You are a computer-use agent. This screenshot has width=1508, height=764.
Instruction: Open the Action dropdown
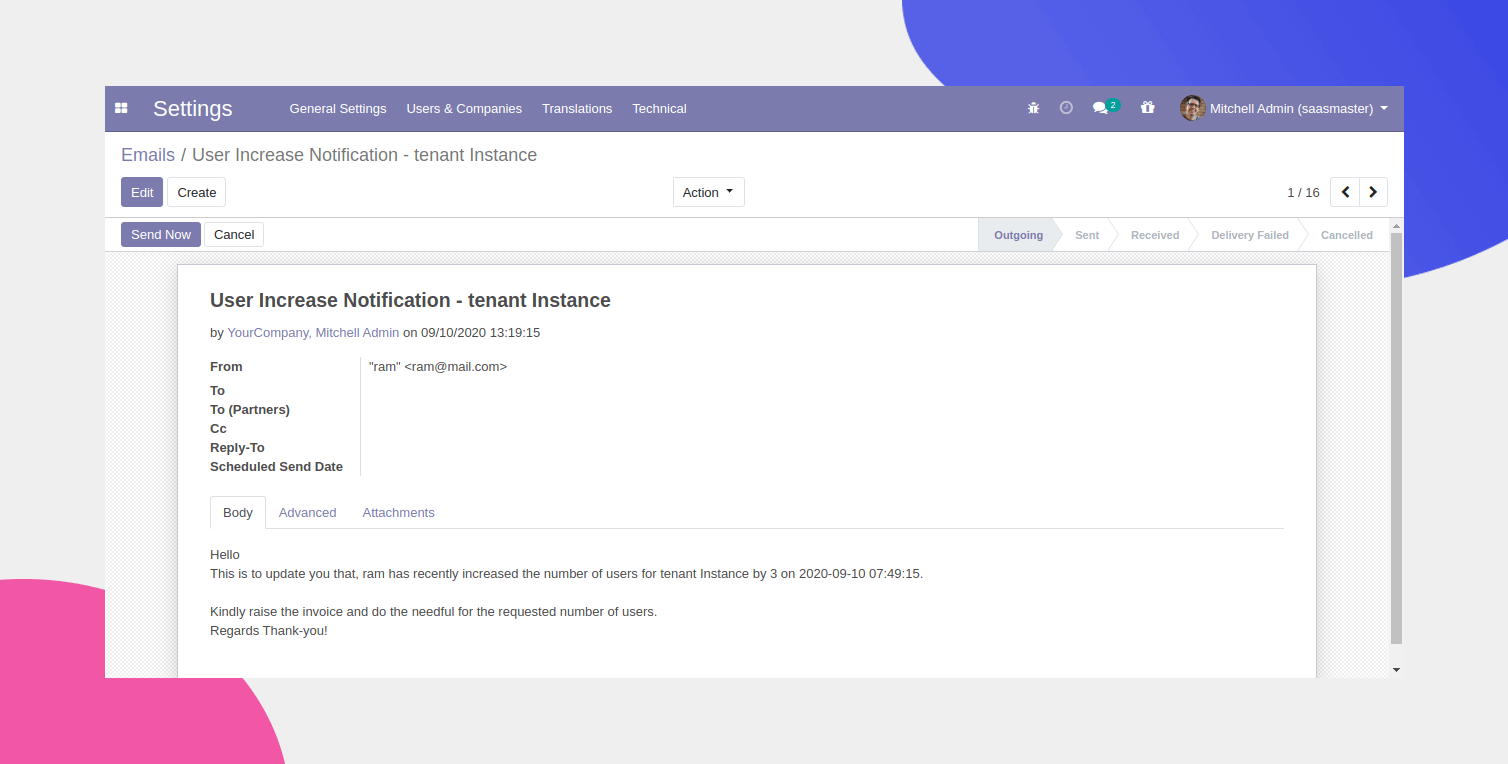click(708, 192)
